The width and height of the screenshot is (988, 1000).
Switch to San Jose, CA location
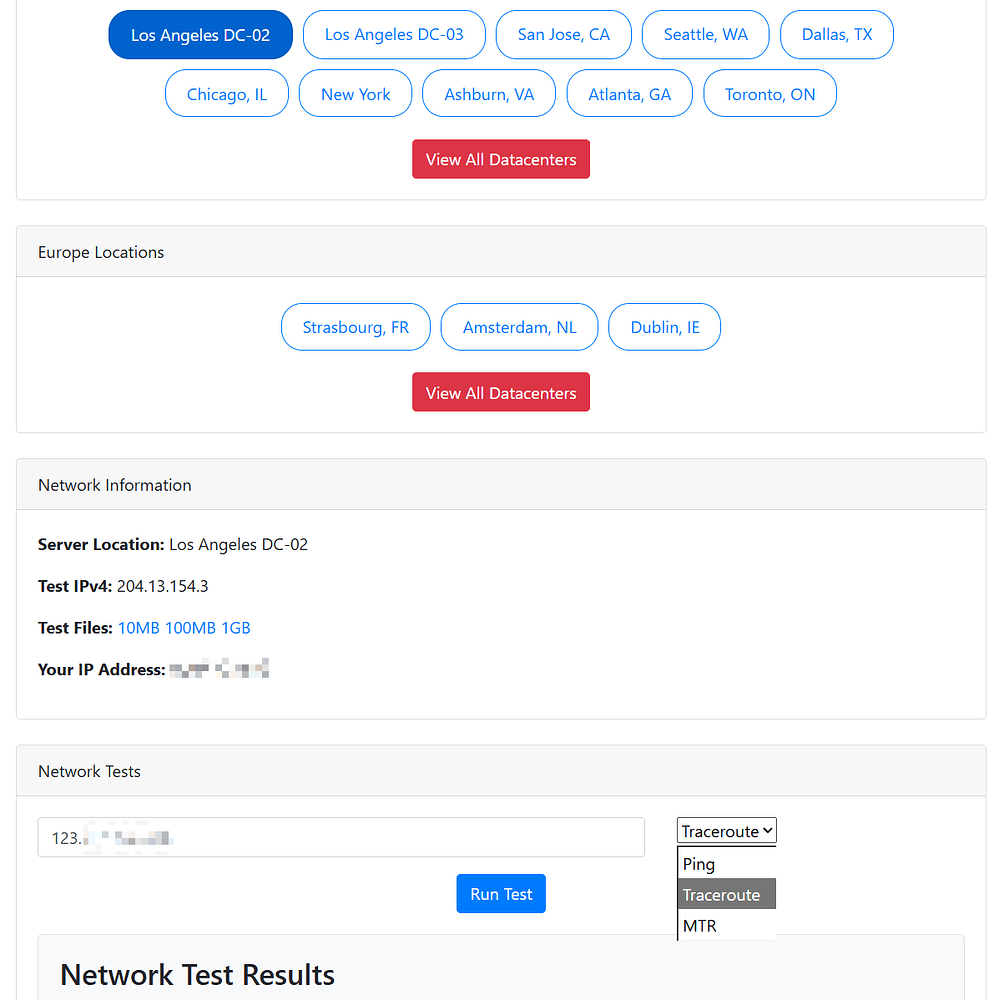(563, 35)
